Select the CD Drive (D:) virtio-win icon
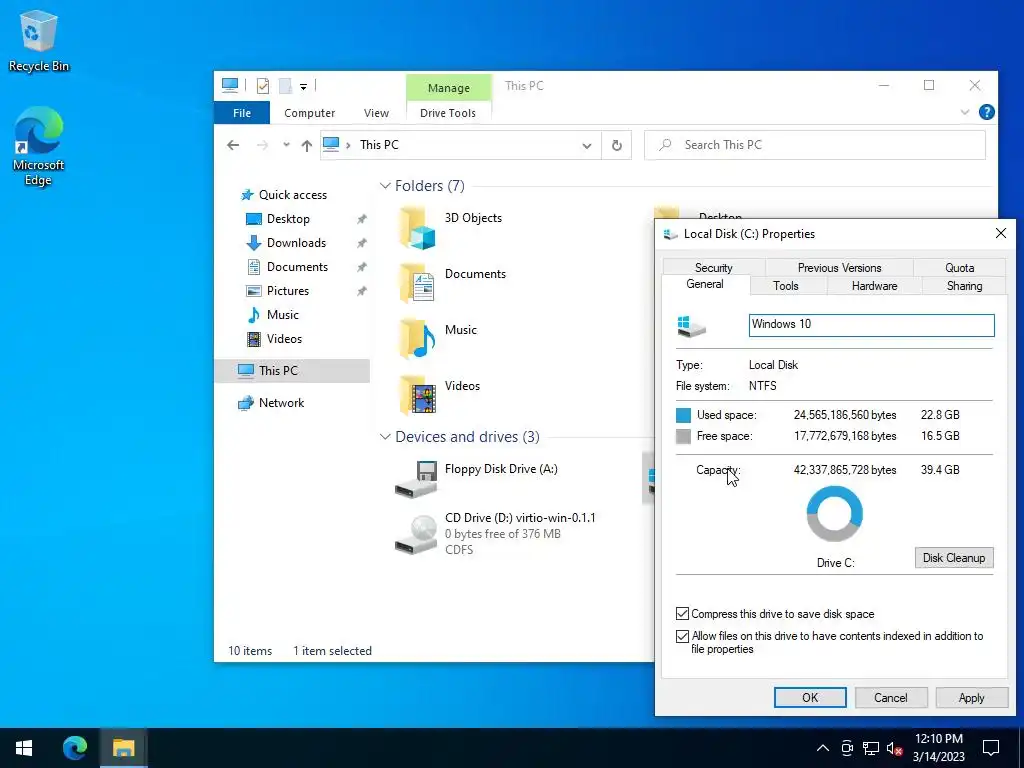This screenshot has height=768, width=1024. pyautogui.click(x=416, y=534)
